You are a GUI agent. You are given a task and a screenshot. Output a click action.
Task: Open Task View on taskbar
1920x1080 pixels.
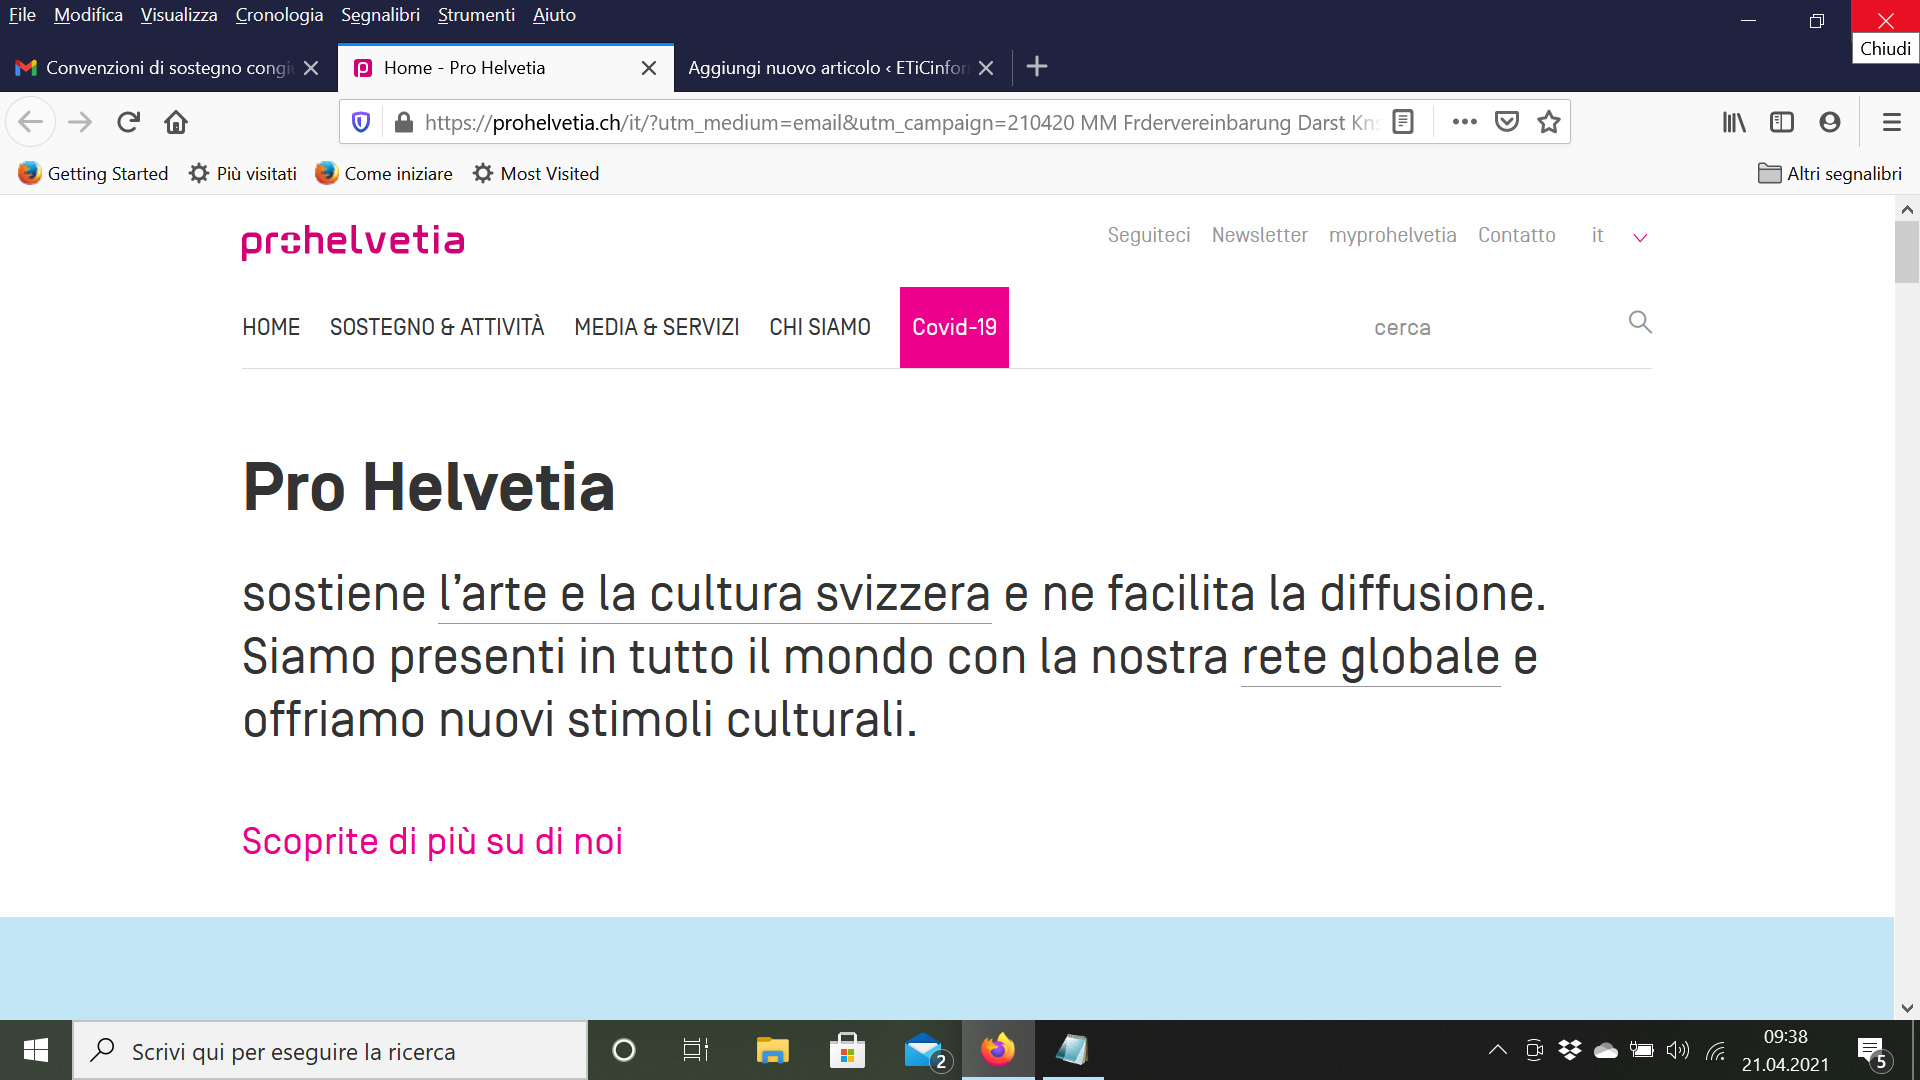(x=696, y=1050)
